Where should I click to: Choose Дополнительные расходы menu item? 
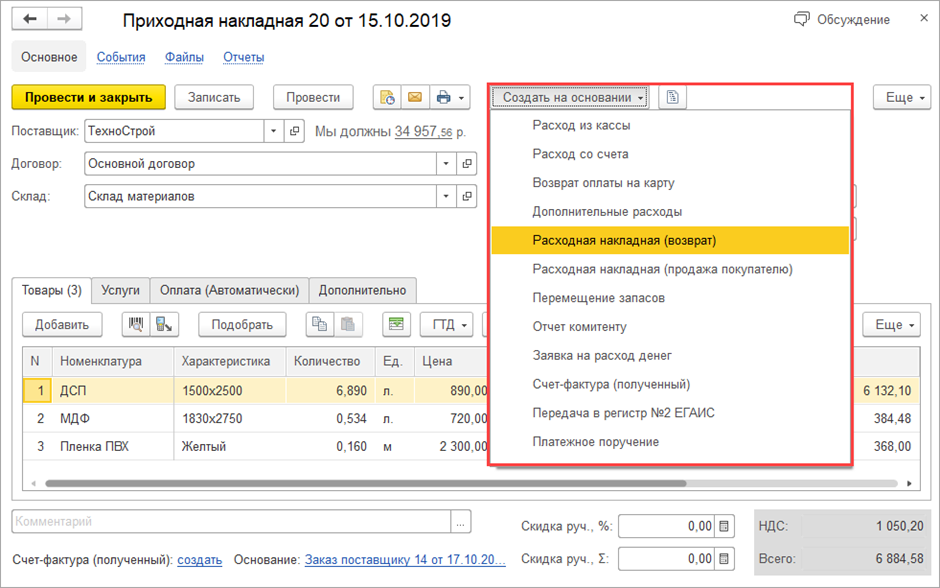pos(670,212)
